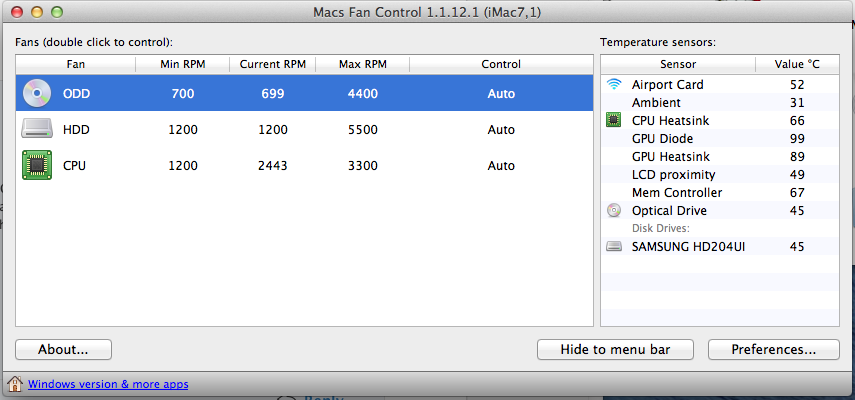855x400 pixels.
Task: Click GPU Heatsink temperature value 89
Action: pyautogui.click(x=797, y=156)
